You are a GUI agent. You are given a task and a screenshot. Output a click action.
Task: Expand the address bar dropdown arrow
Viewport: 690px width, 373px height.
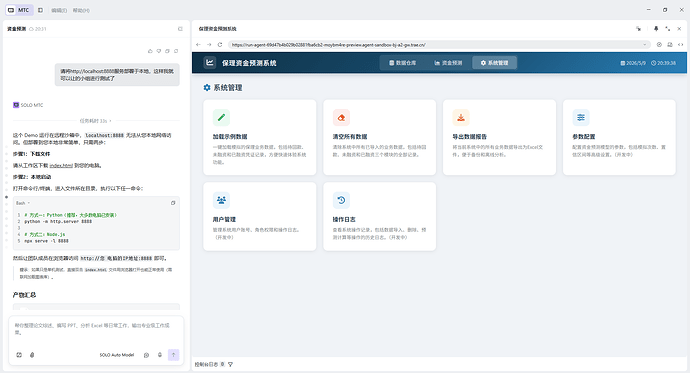coord(645,44)
